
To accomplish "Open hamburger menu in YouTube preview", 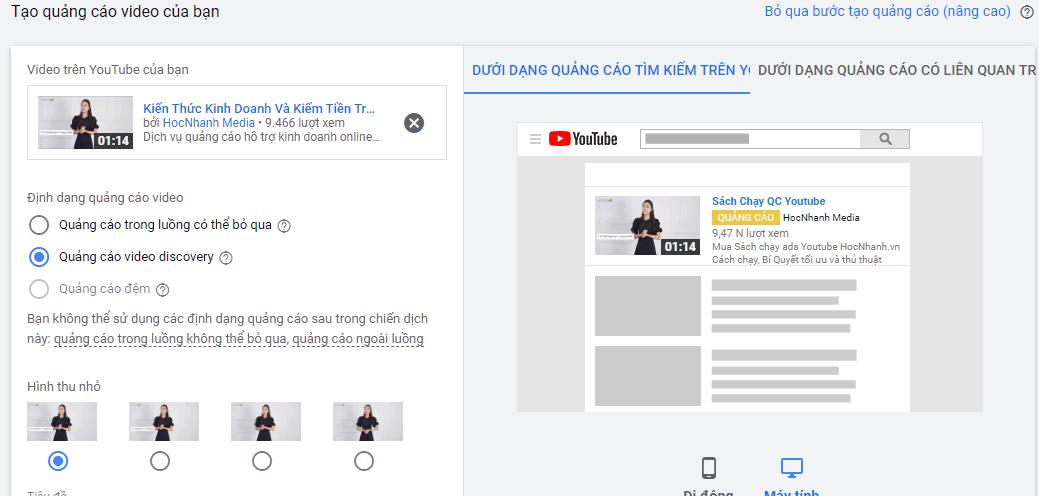I will (x=535, y=139).
